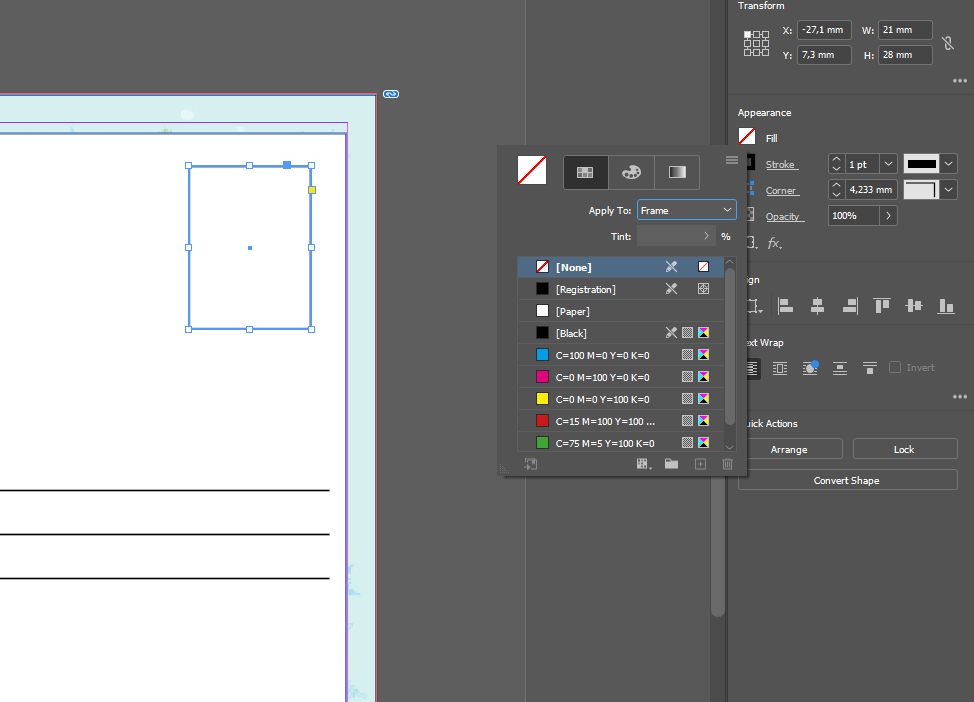Create a new color group folder
Image resolution: width=974 pixels, height=702 pixels.
(x=671, y=463)
